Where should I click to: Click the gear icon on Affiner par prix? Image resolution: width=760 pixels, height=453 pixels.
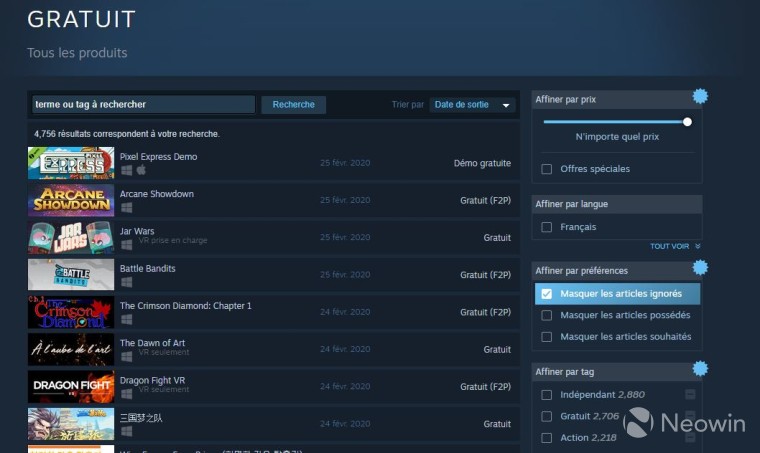700,96
